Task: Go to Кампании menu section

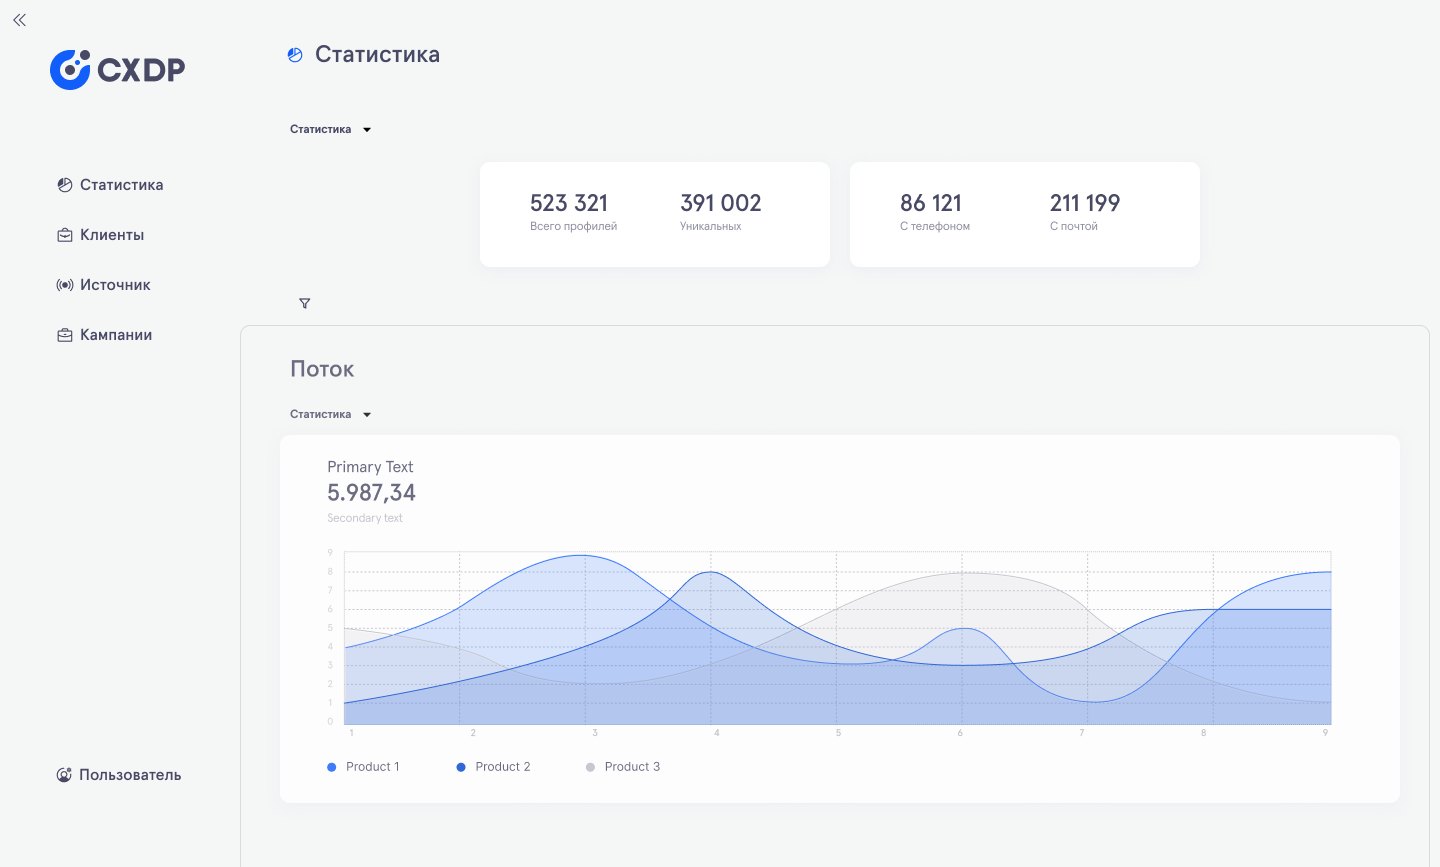Action: (x=116, y=335)
